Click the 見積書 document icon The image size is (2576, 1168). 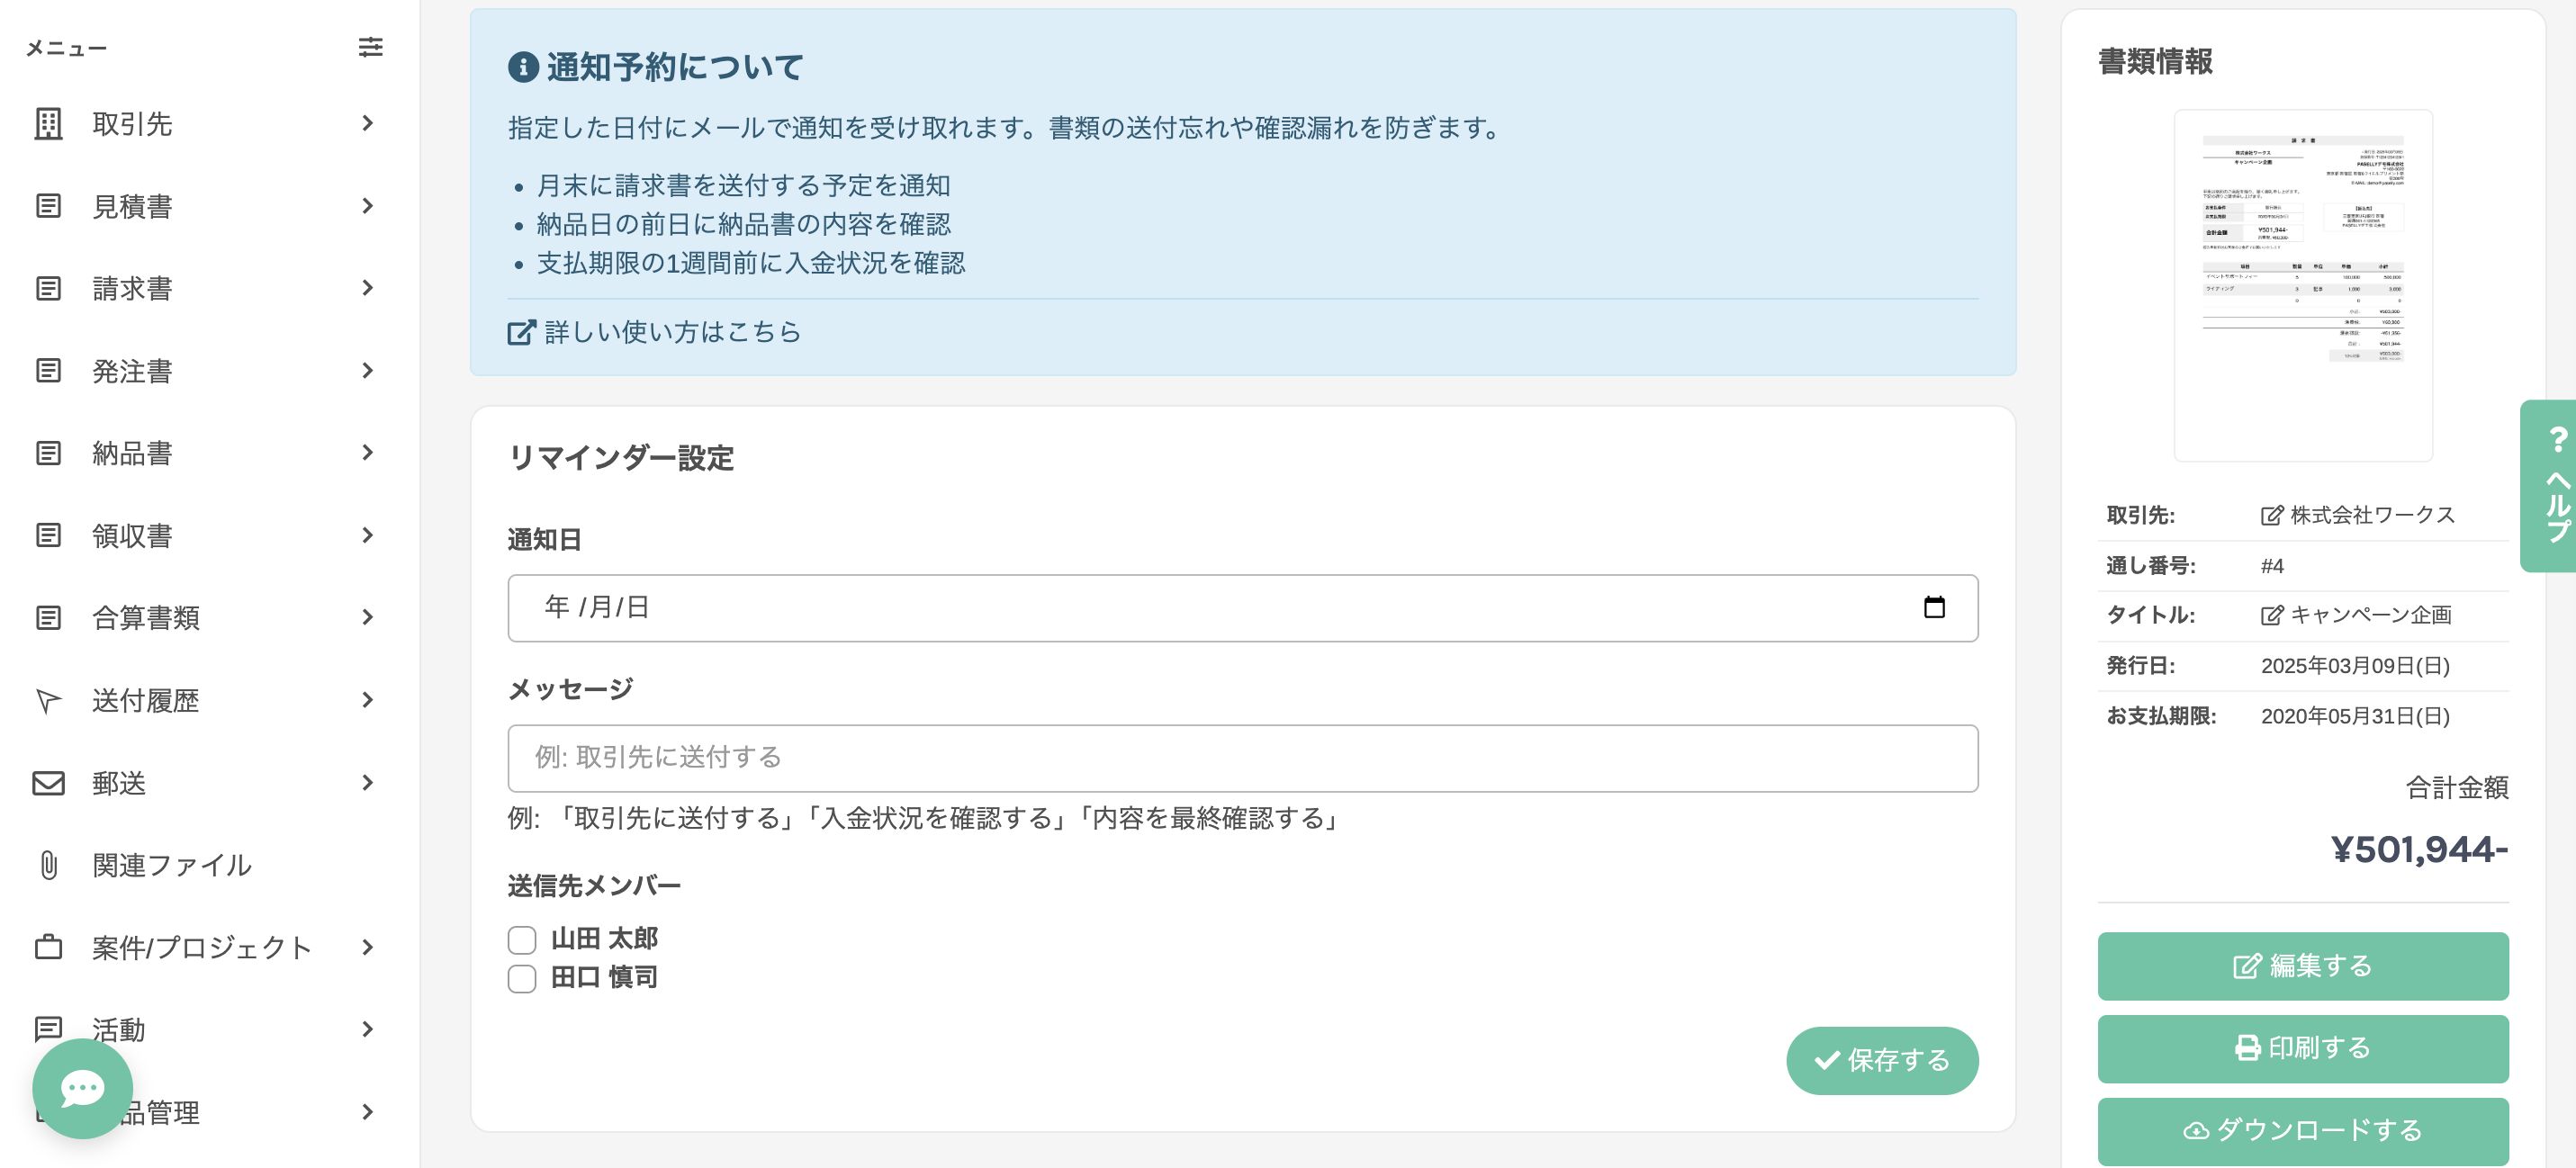point(48,206)
